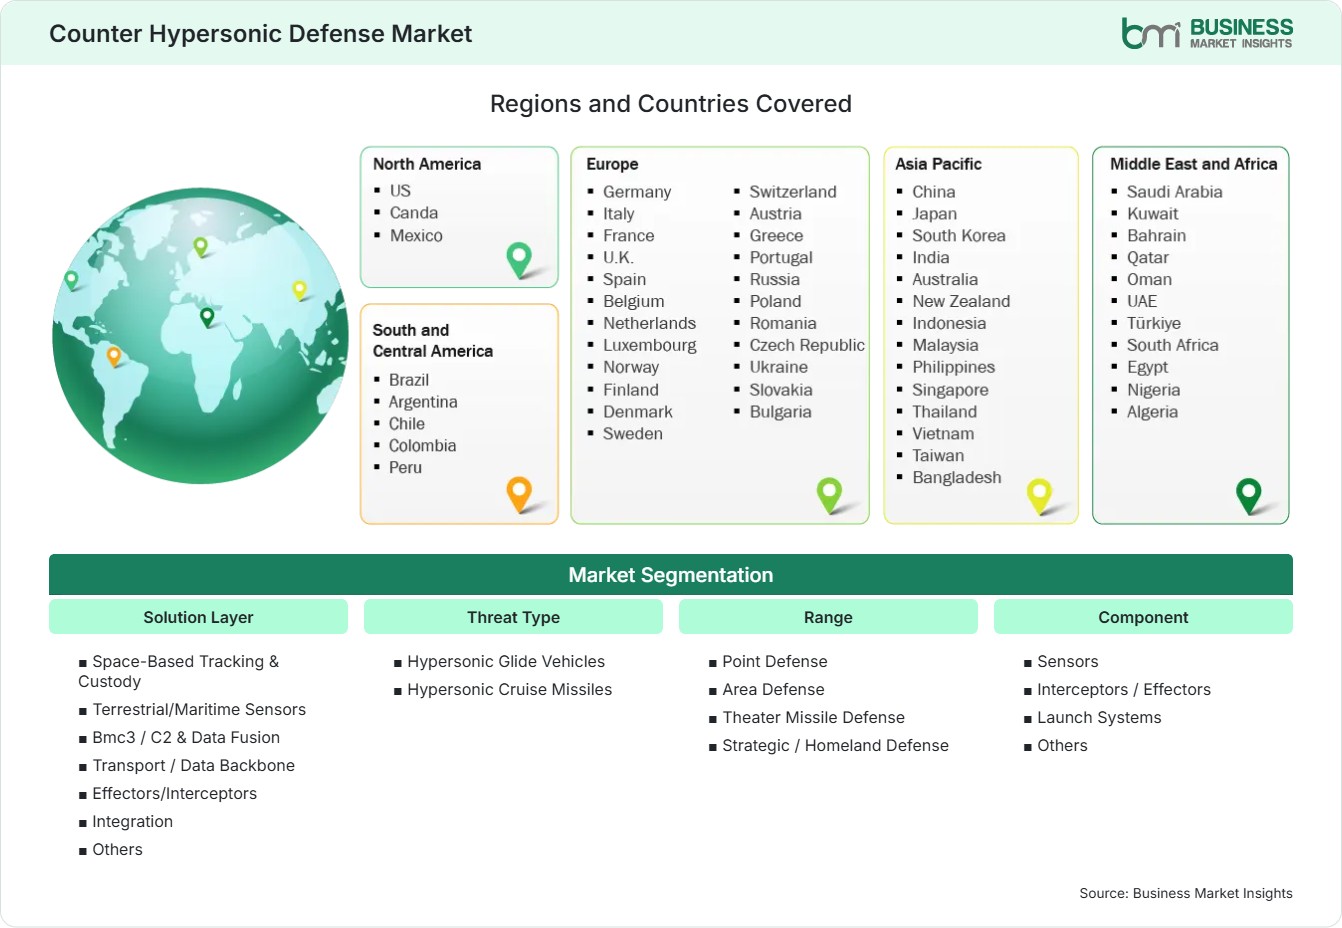Viewport: 1342px width, 928px height.
Task: Click the Counter Hypersonic Defense Market title
Action: [260, 33]
